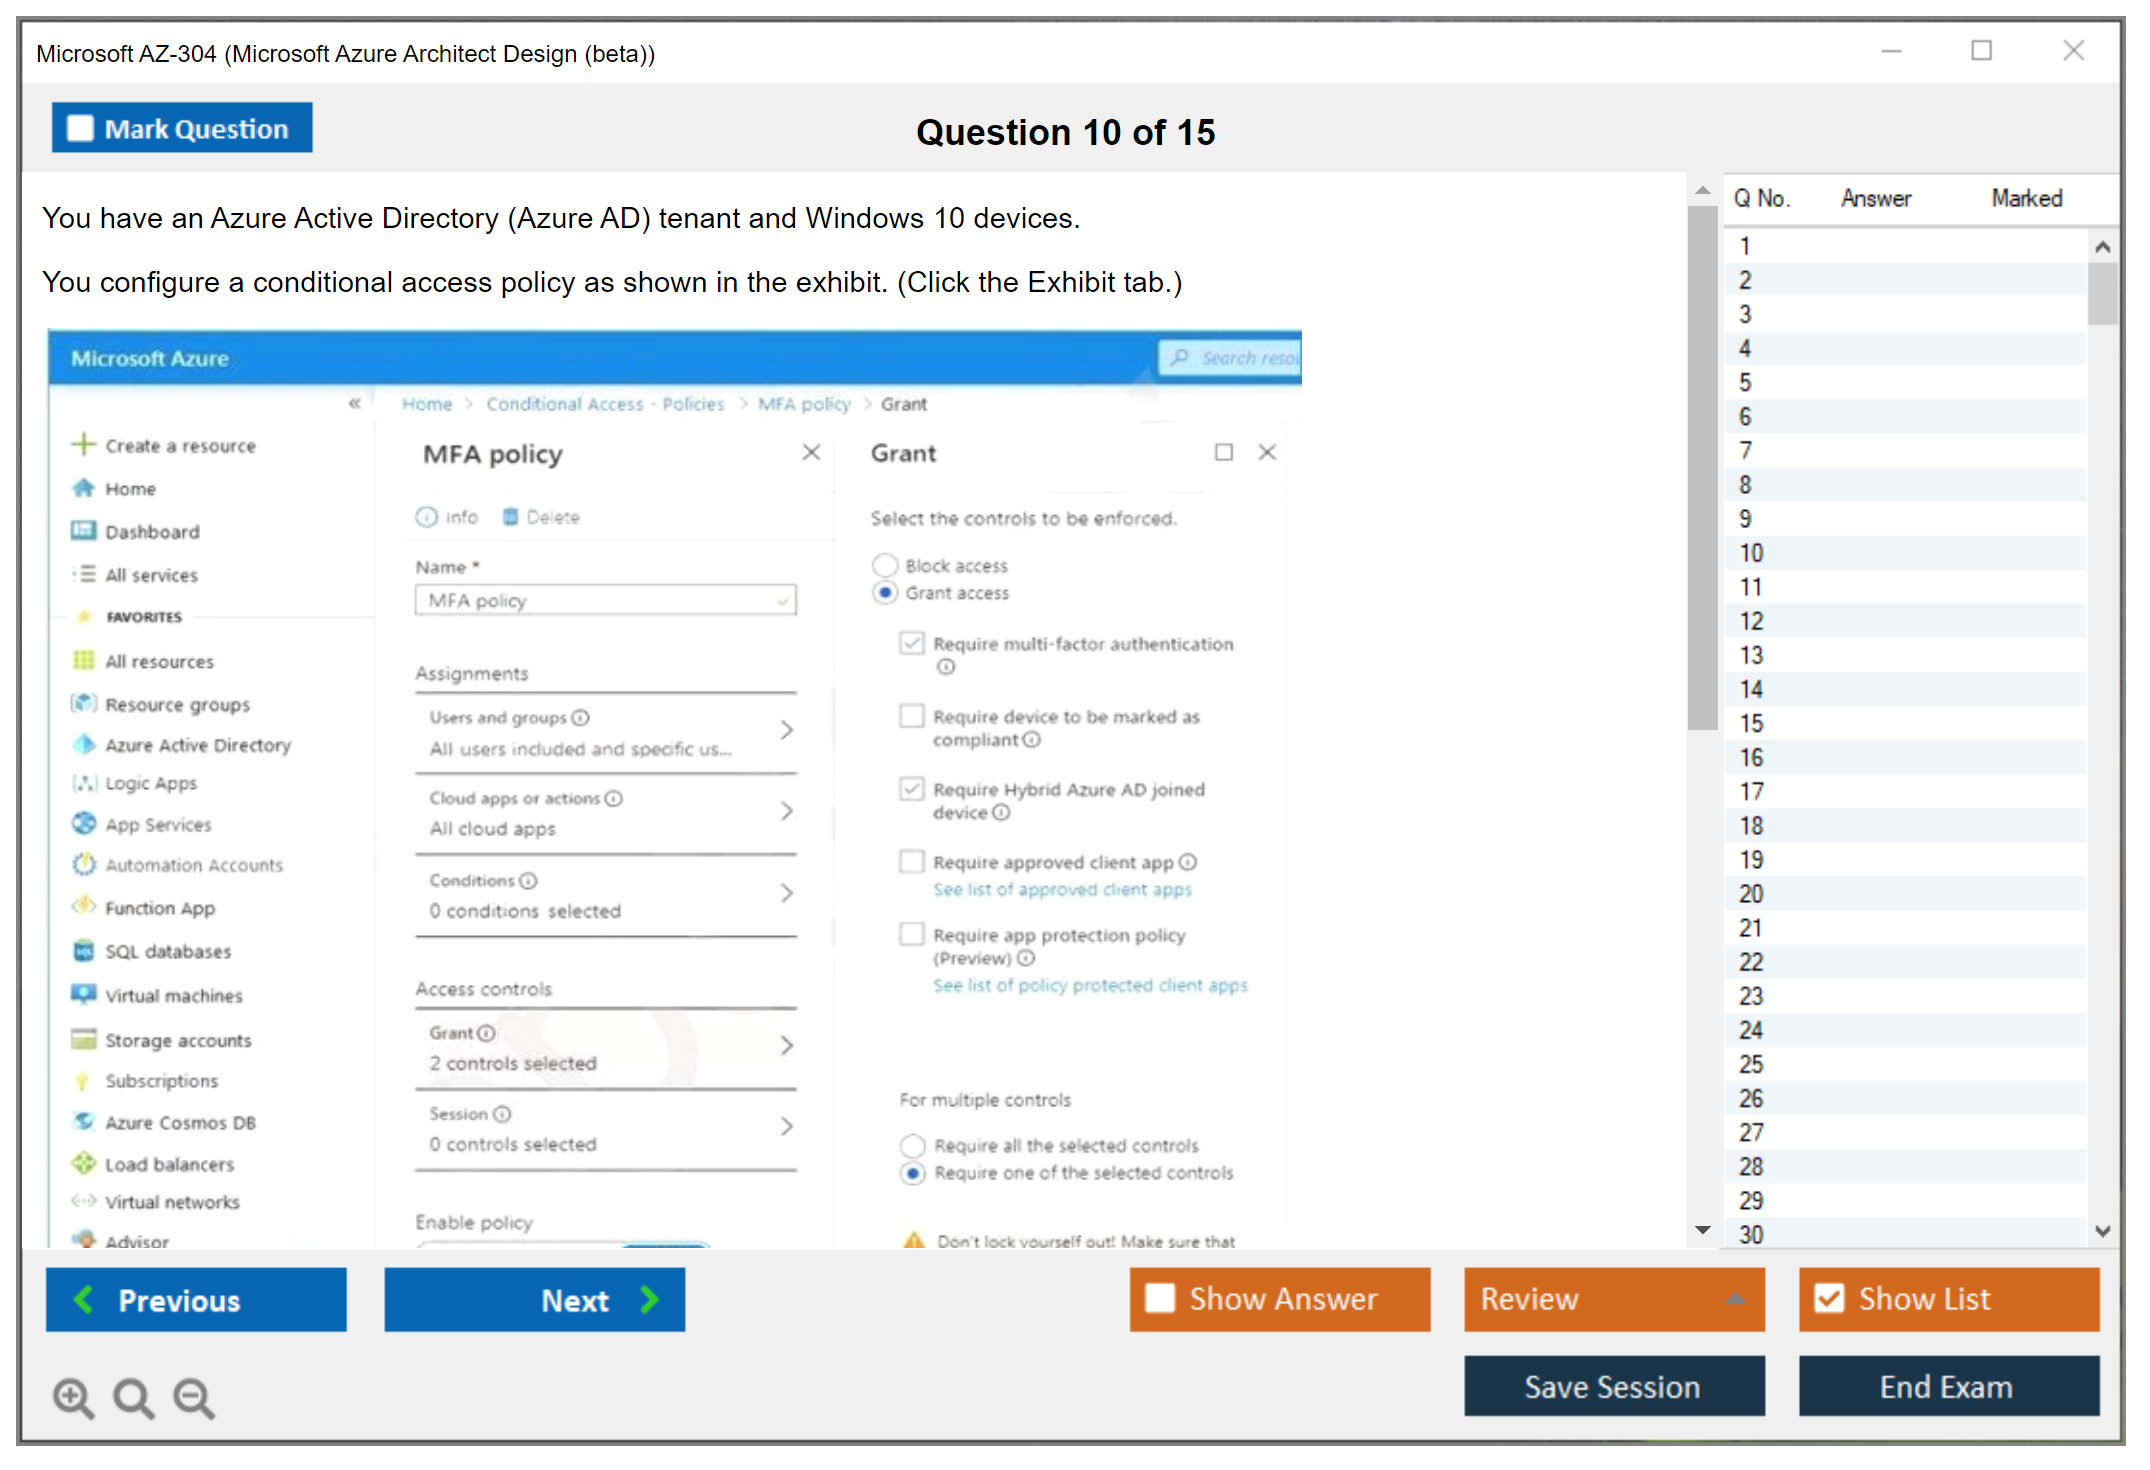Expand the Users and groups assignment
Screen dimensions: 2150x1470
click(787, 731)
